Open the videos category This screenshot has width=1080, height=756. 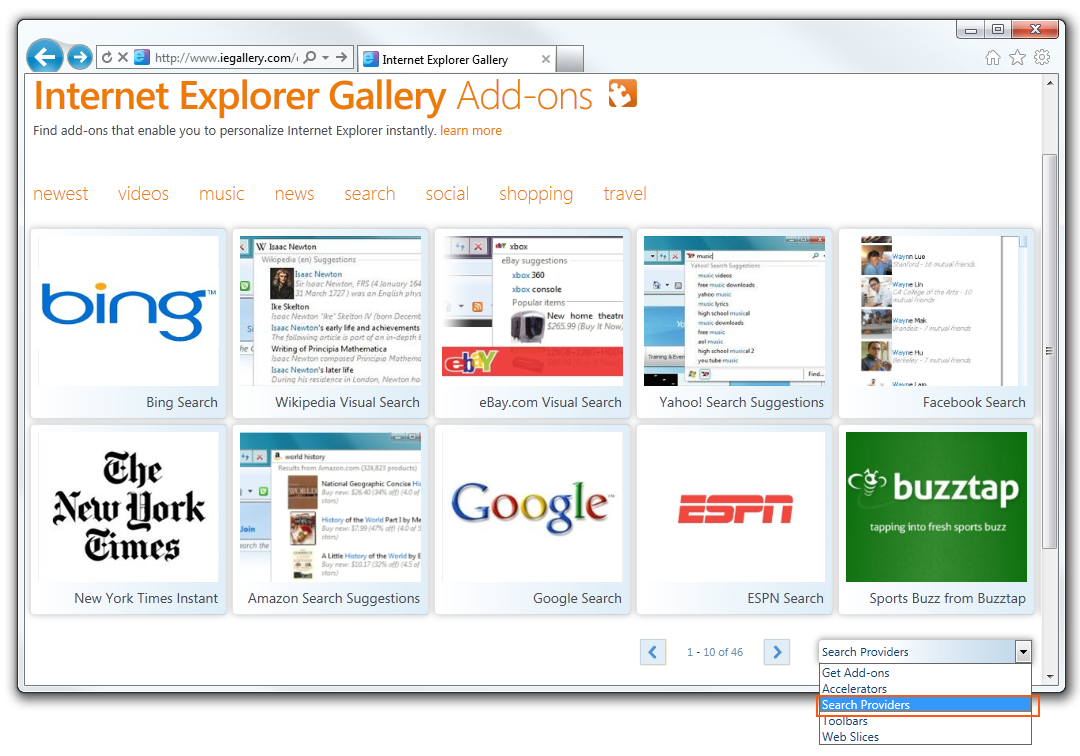tap(143, 193)
